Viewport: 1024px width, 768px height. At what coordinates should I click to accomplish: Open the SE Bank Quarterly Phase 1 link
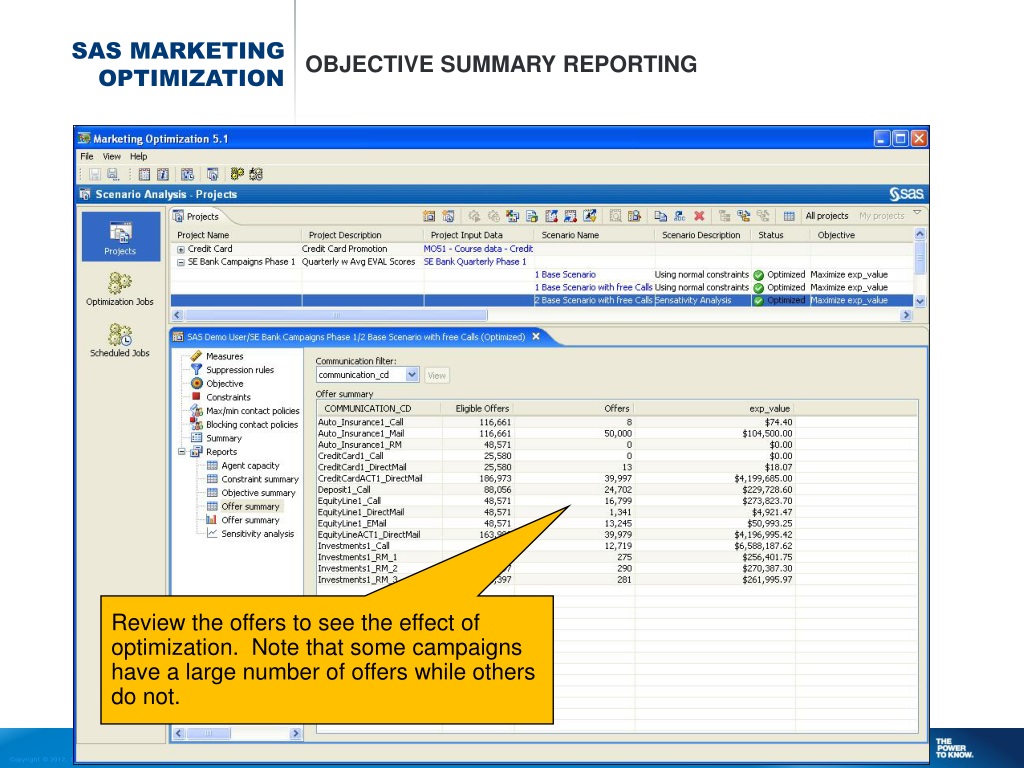tap(475, 262)
